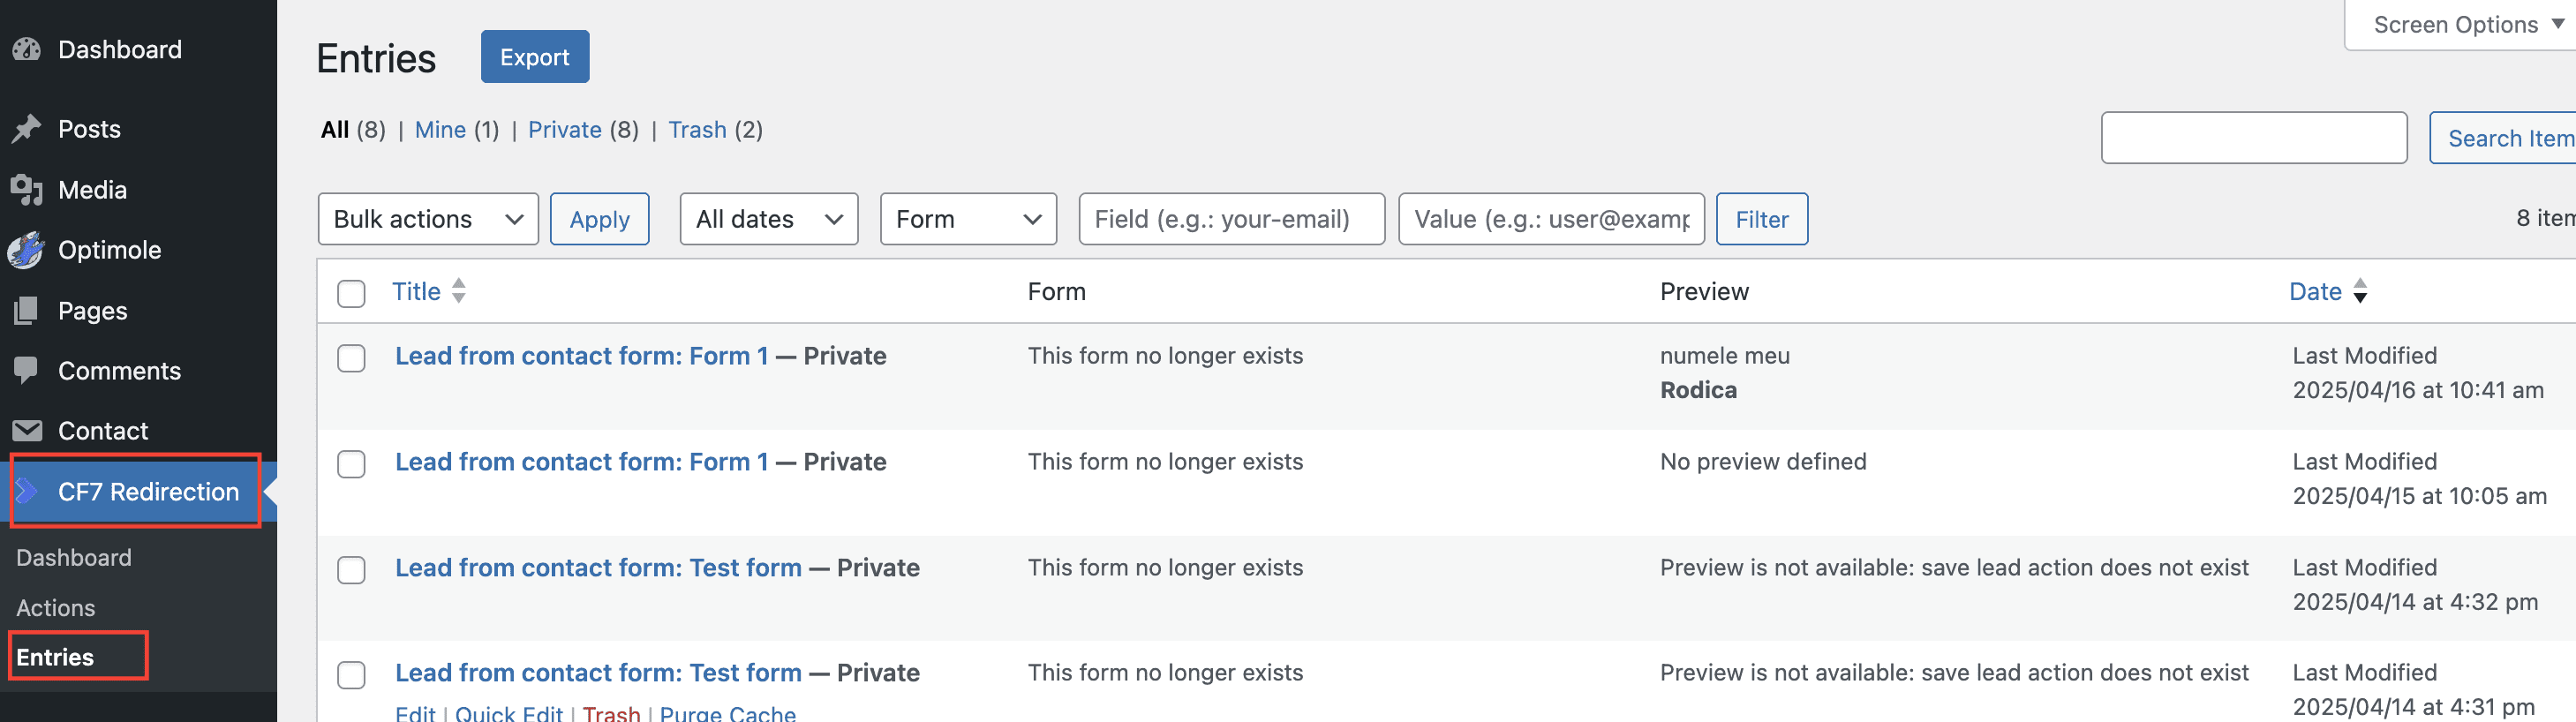
Task: Click the Contact envelope icon
Action: click(27, 431)
